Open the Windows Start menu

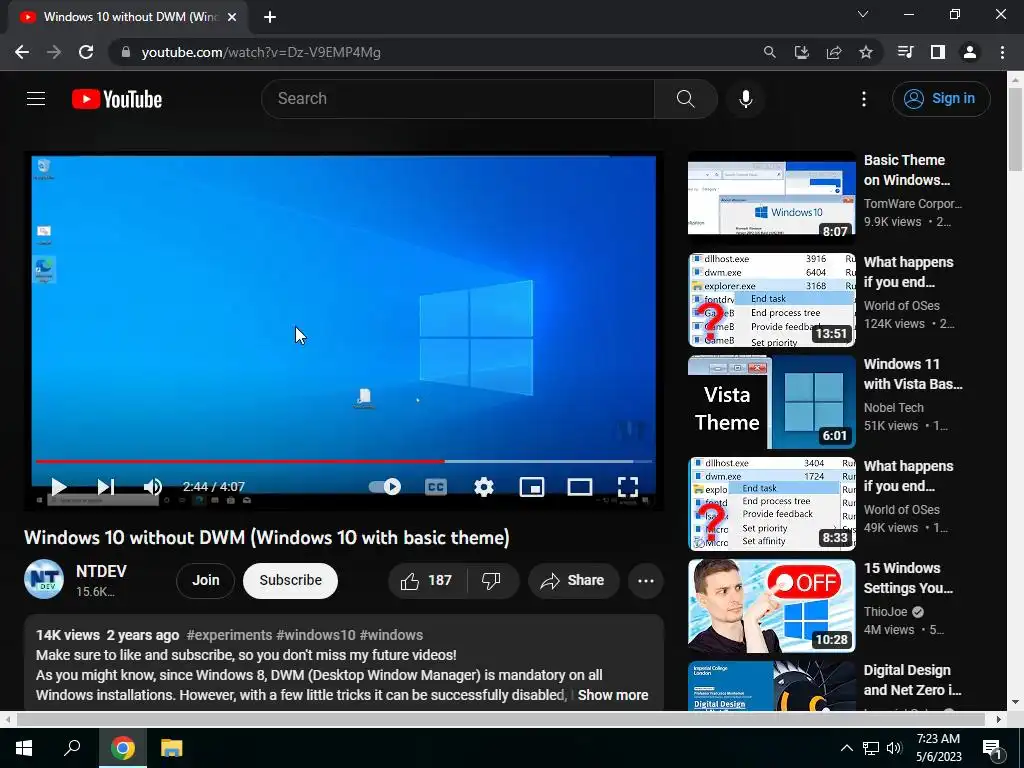pyautogui.click(x=24, y=748)
